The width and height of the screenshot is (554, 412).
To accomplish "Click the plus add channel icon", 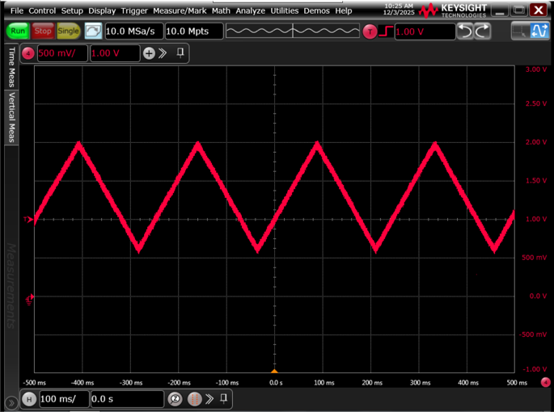I will tap(149, 53).
